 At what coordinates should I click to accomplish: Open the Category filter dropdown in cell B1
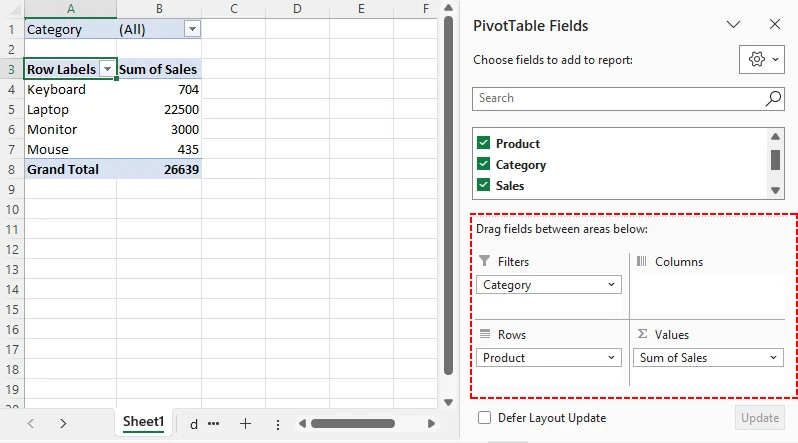pos(192,29)
